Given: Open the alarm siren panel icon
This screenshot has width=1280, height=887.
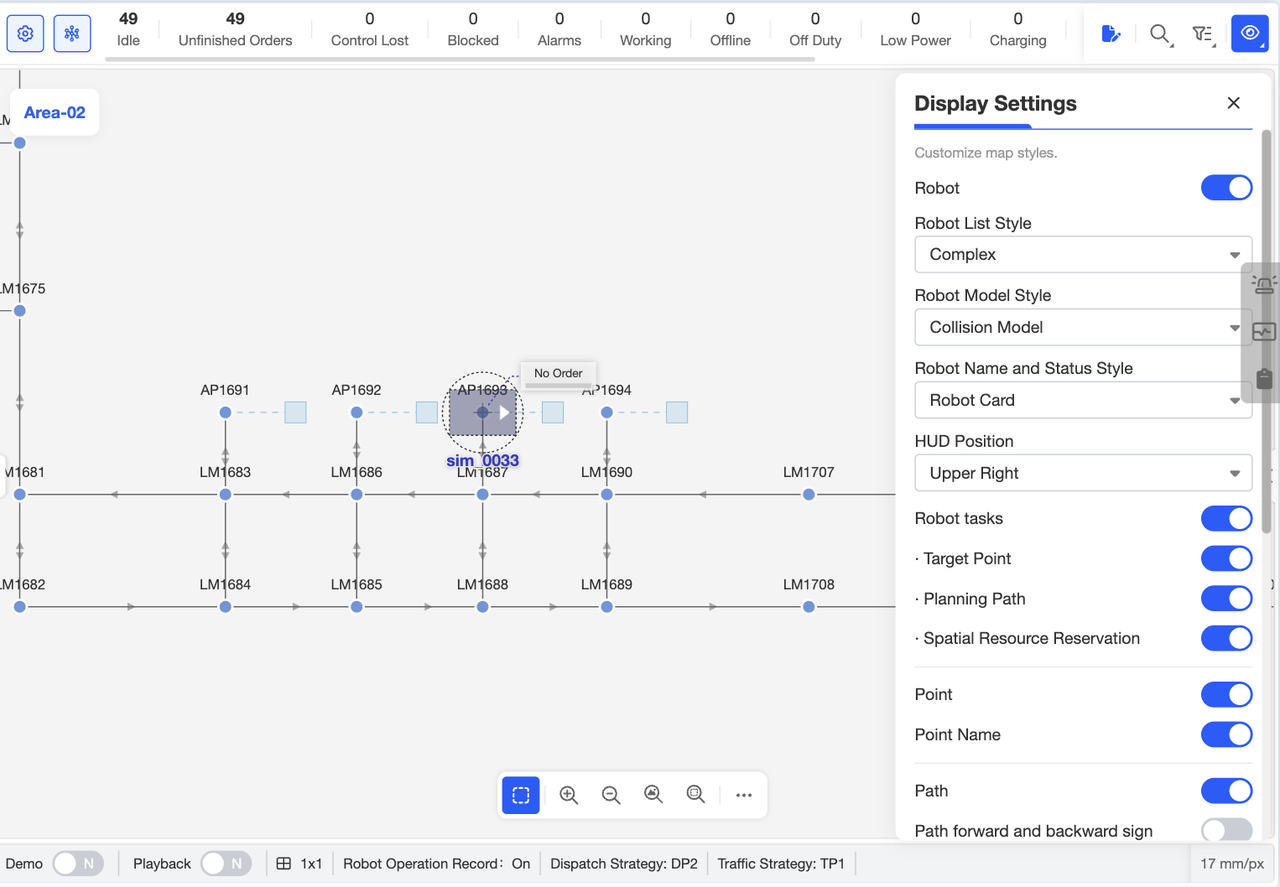Looking at the screenshot, I should (x=1263, y=283).
